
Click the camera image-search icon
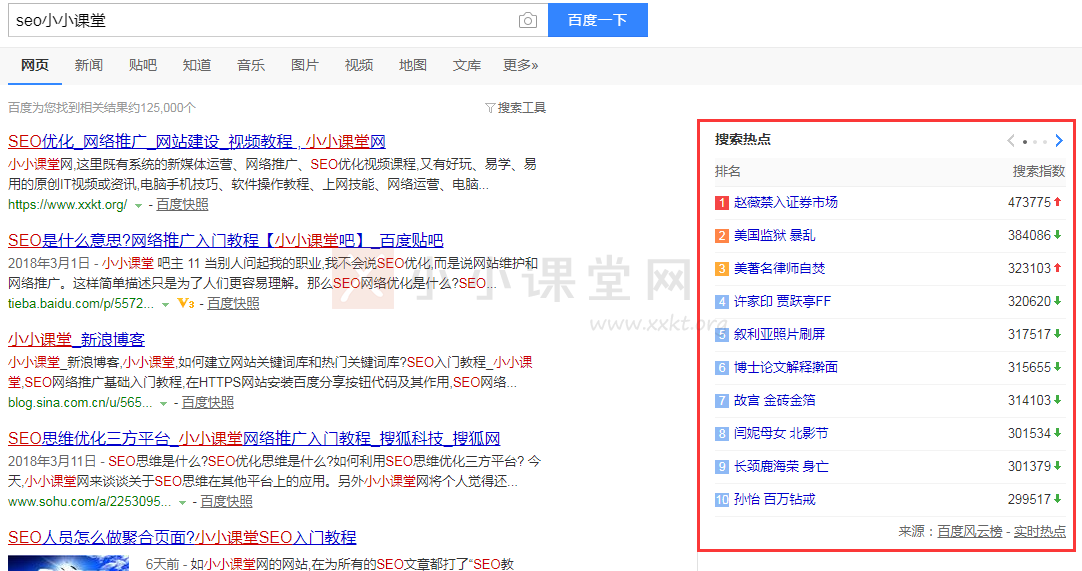(x=527, y=20)
